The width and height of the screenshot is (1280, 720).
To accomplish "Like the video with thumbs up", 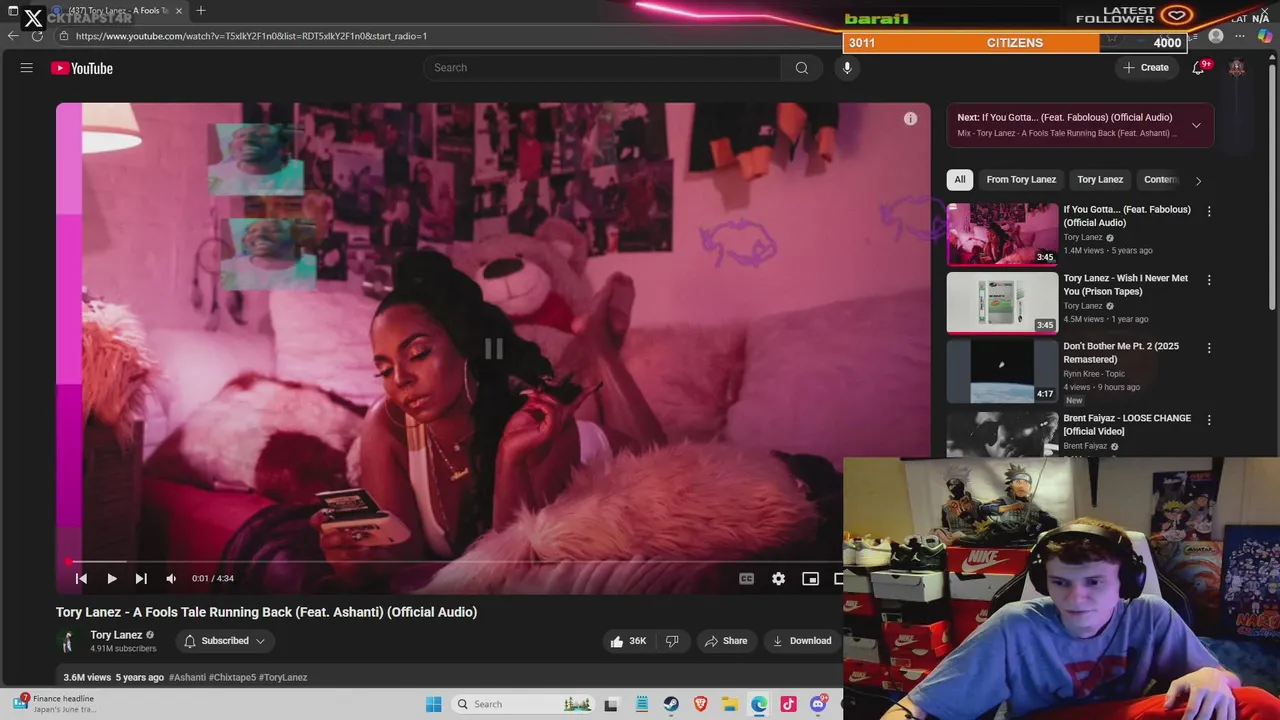I will [x=628, y=641].
